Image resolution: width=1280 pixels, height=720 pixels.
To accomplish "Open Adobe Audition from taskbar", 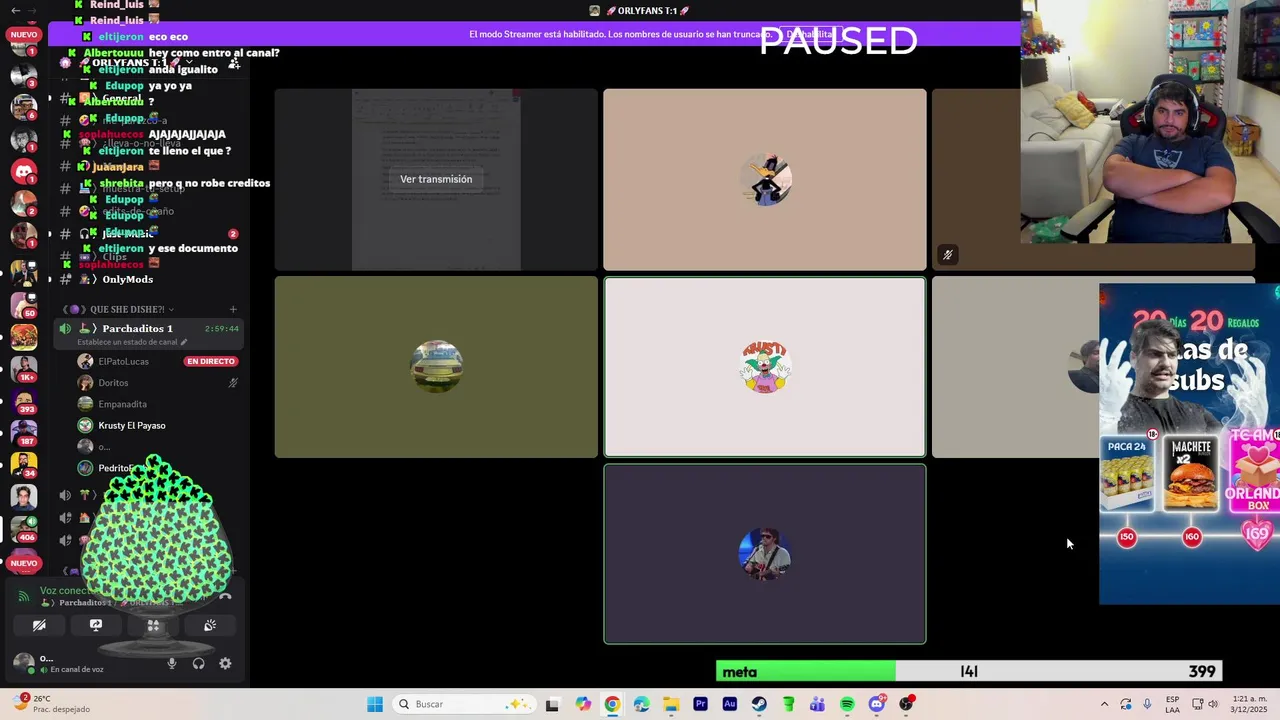I will pyautogui.click(x=730, y=704).
